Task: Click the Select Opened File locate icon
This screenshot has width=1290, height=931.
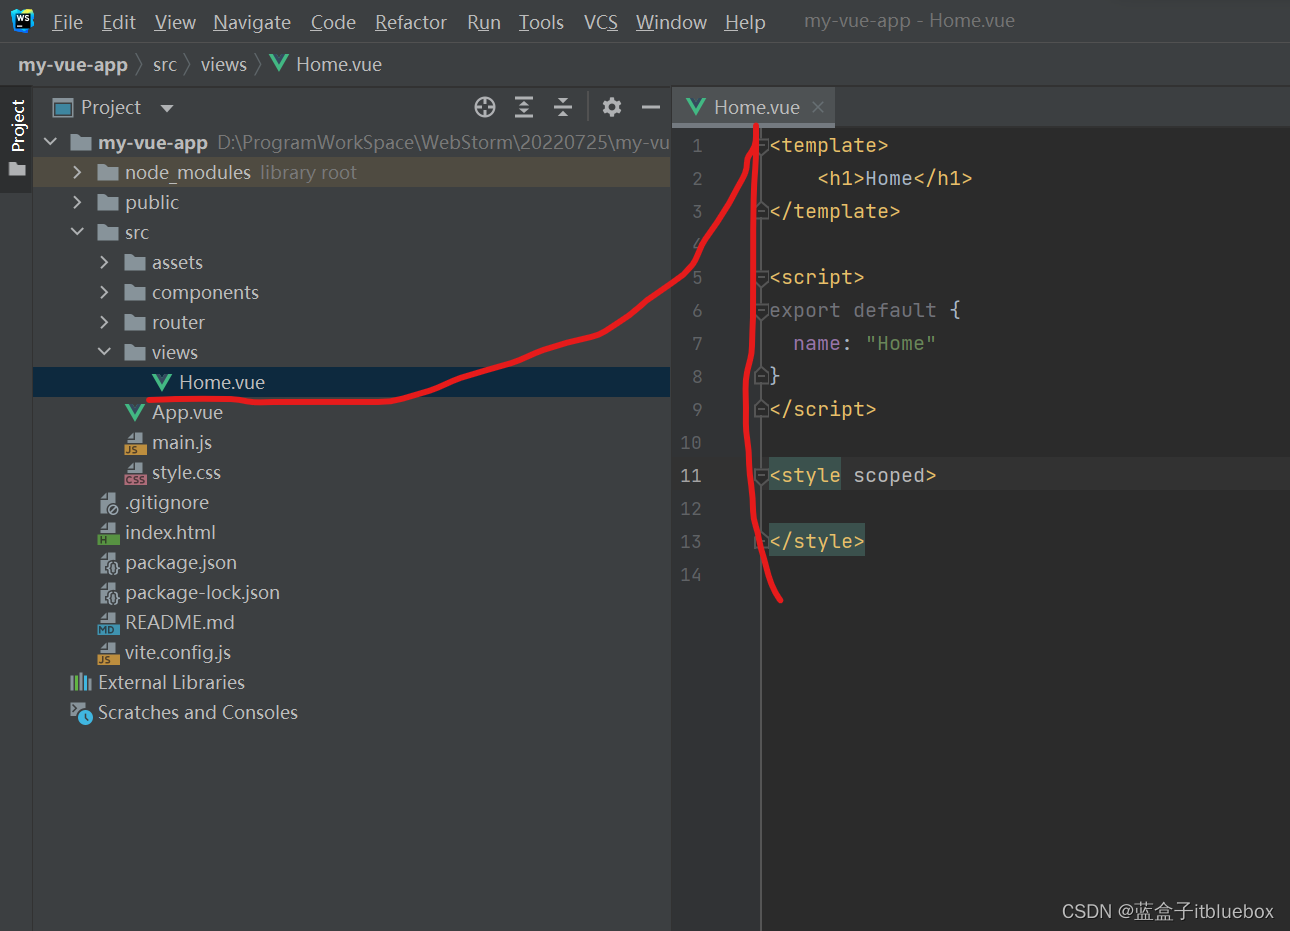Action: (x=485, y=107)
